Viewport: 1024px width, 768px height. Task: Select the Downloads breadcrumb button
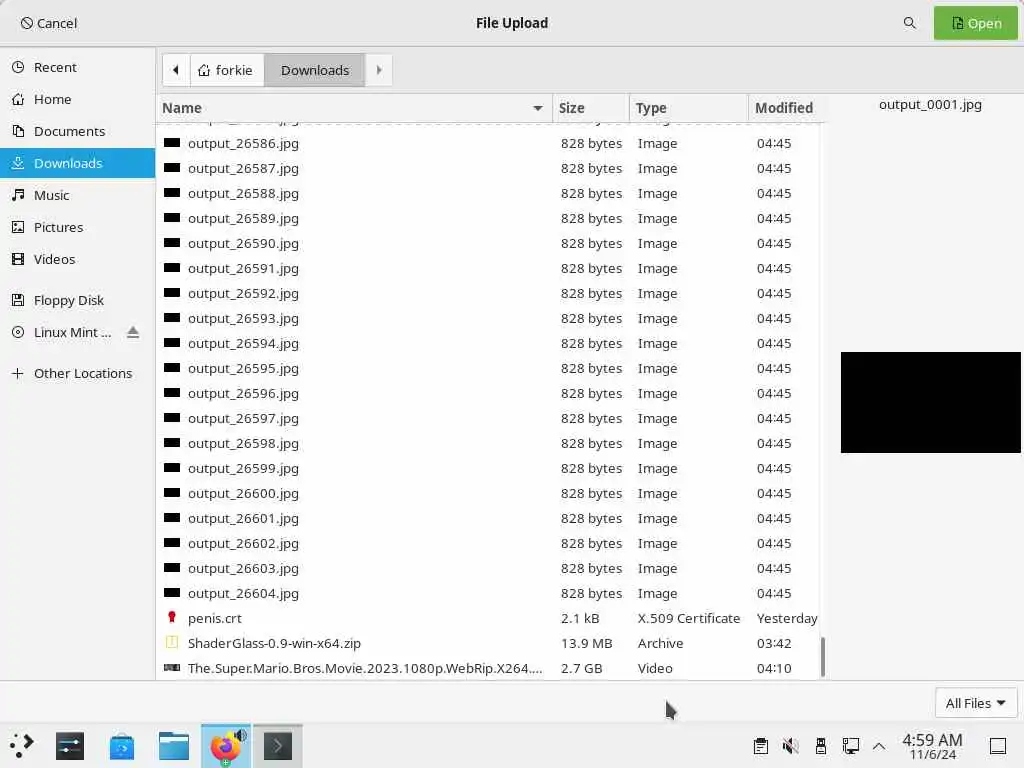[x=315, y=70]
